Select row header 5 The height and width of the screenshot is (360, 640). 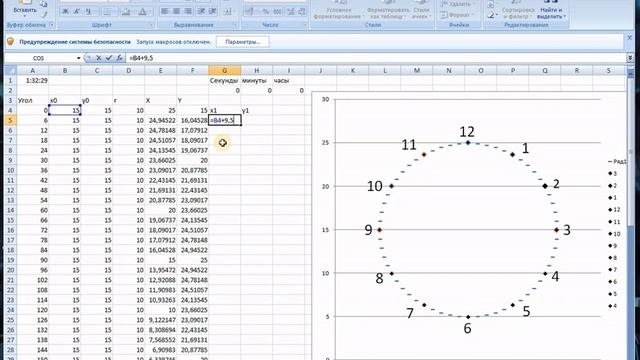pos(10,120)
